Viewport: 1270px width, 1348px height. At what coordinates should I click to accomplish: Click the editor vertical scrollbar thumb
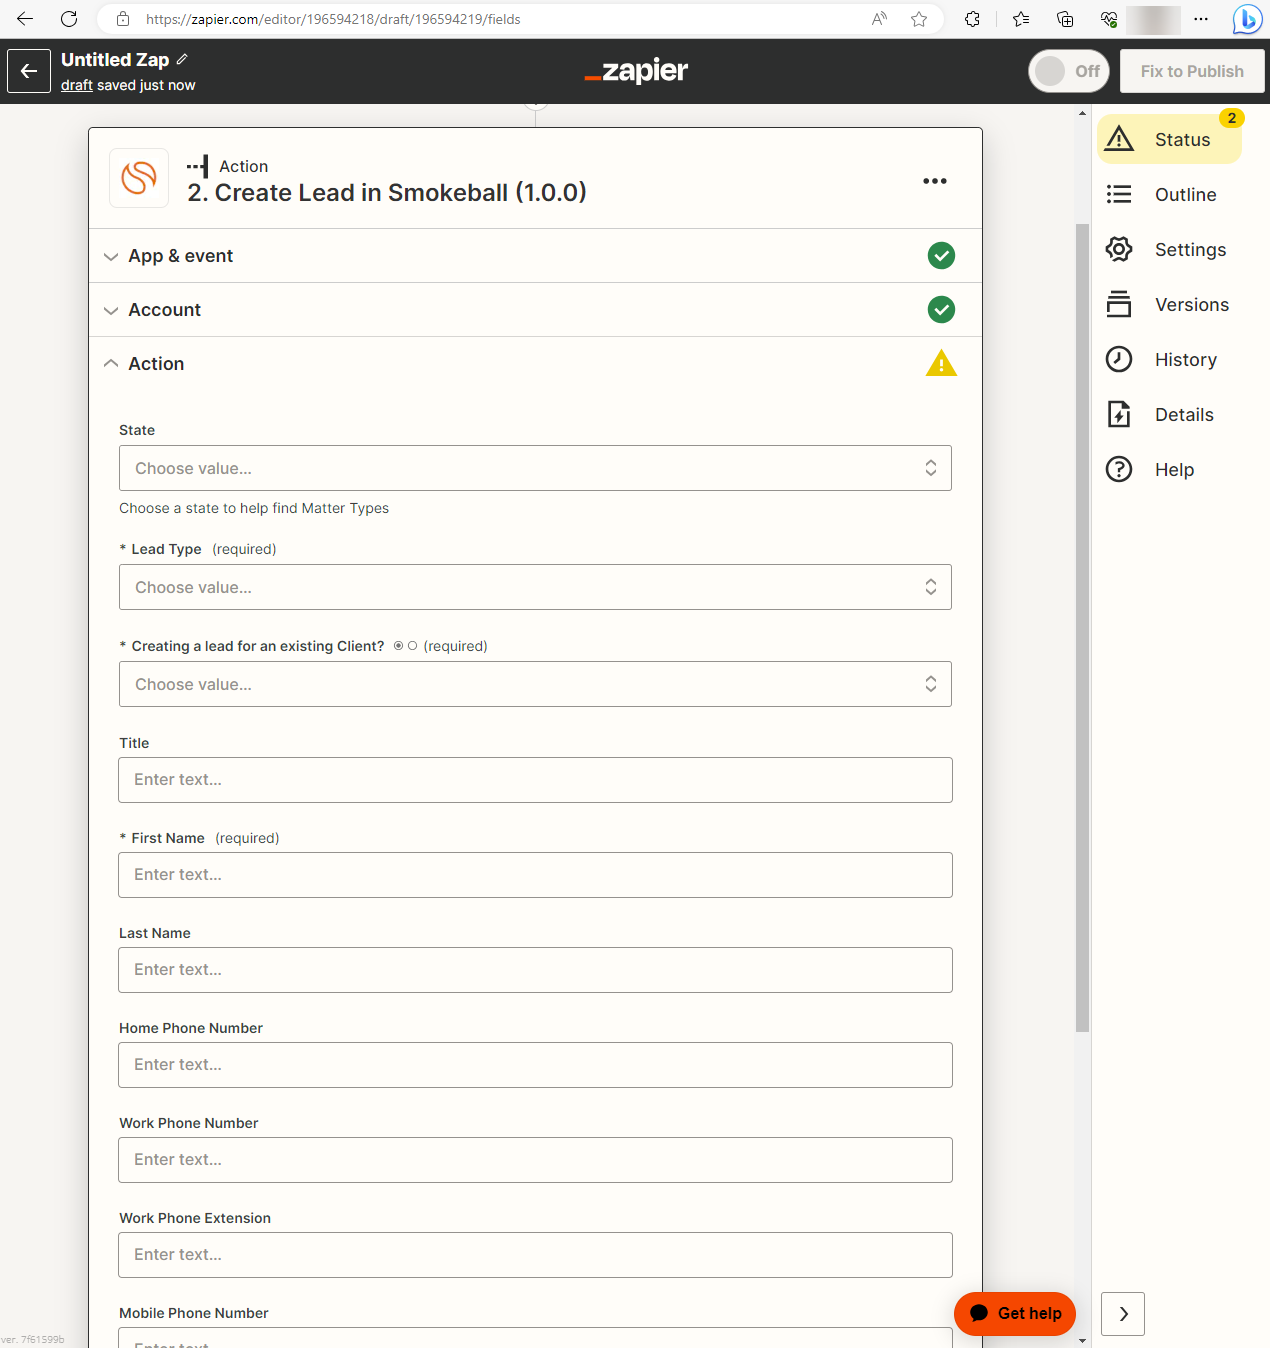click(1082, 627)
